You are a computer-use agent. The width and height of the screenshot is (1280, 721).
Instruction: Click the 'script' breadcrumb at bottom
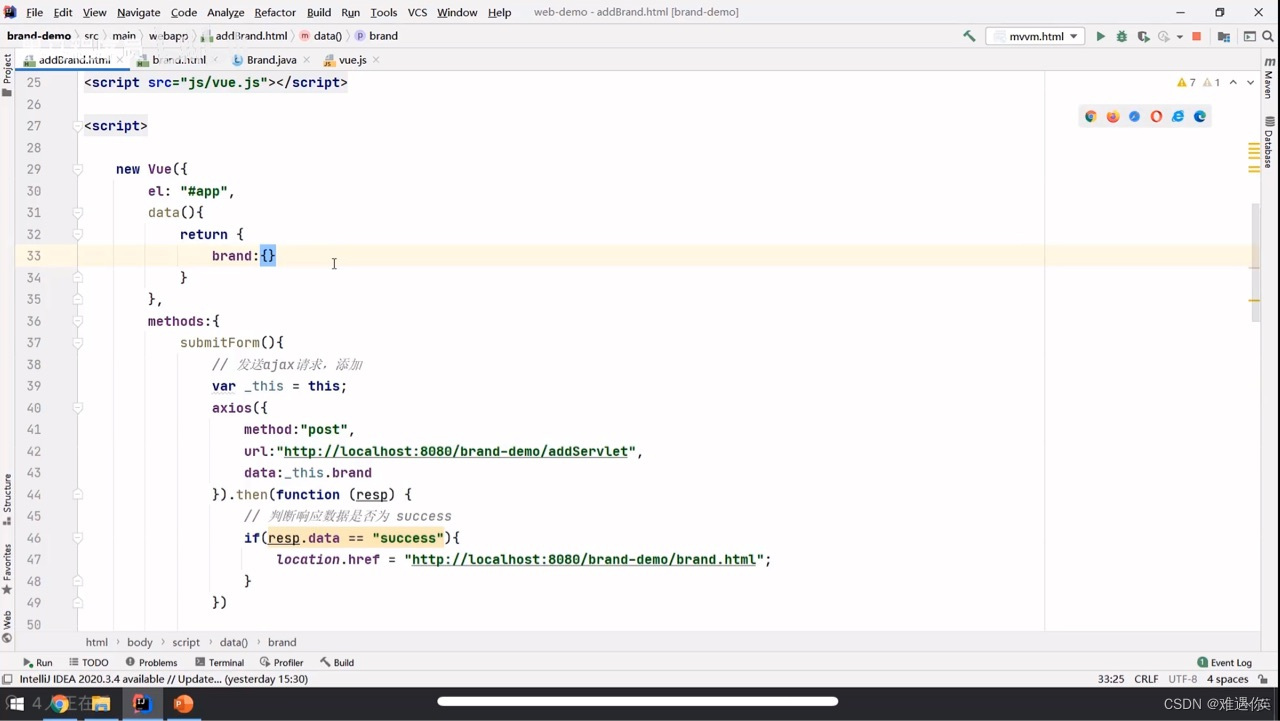(x=186, y=642)
